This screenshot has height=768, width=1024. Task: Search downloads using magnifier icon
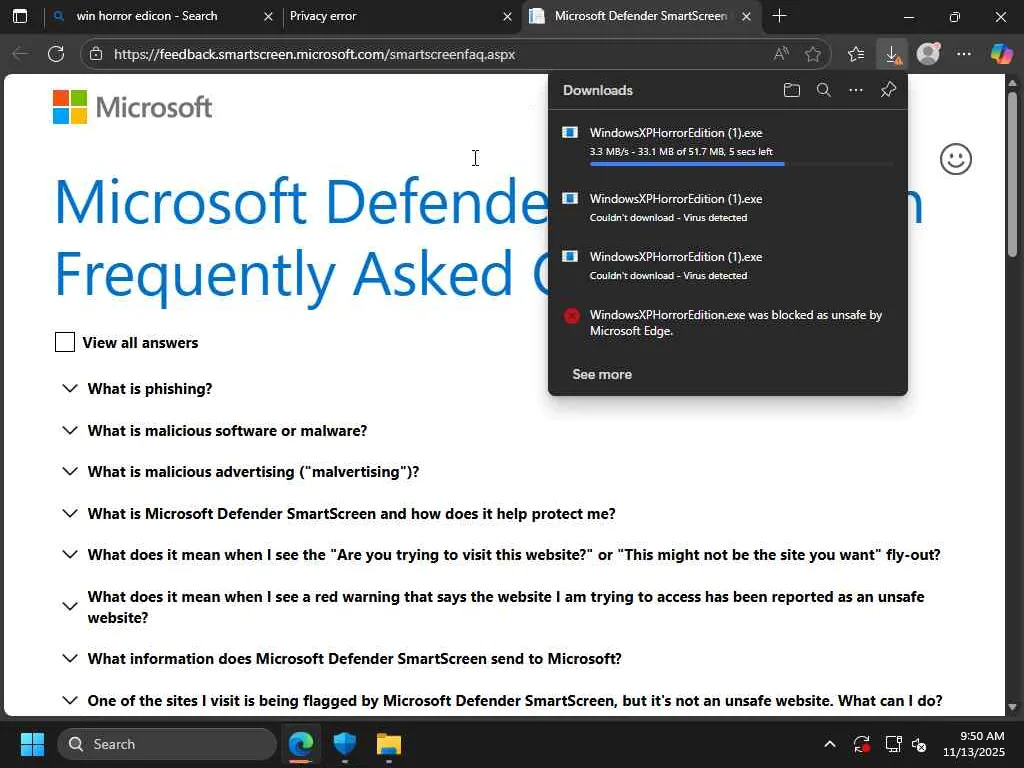point(824,90)
